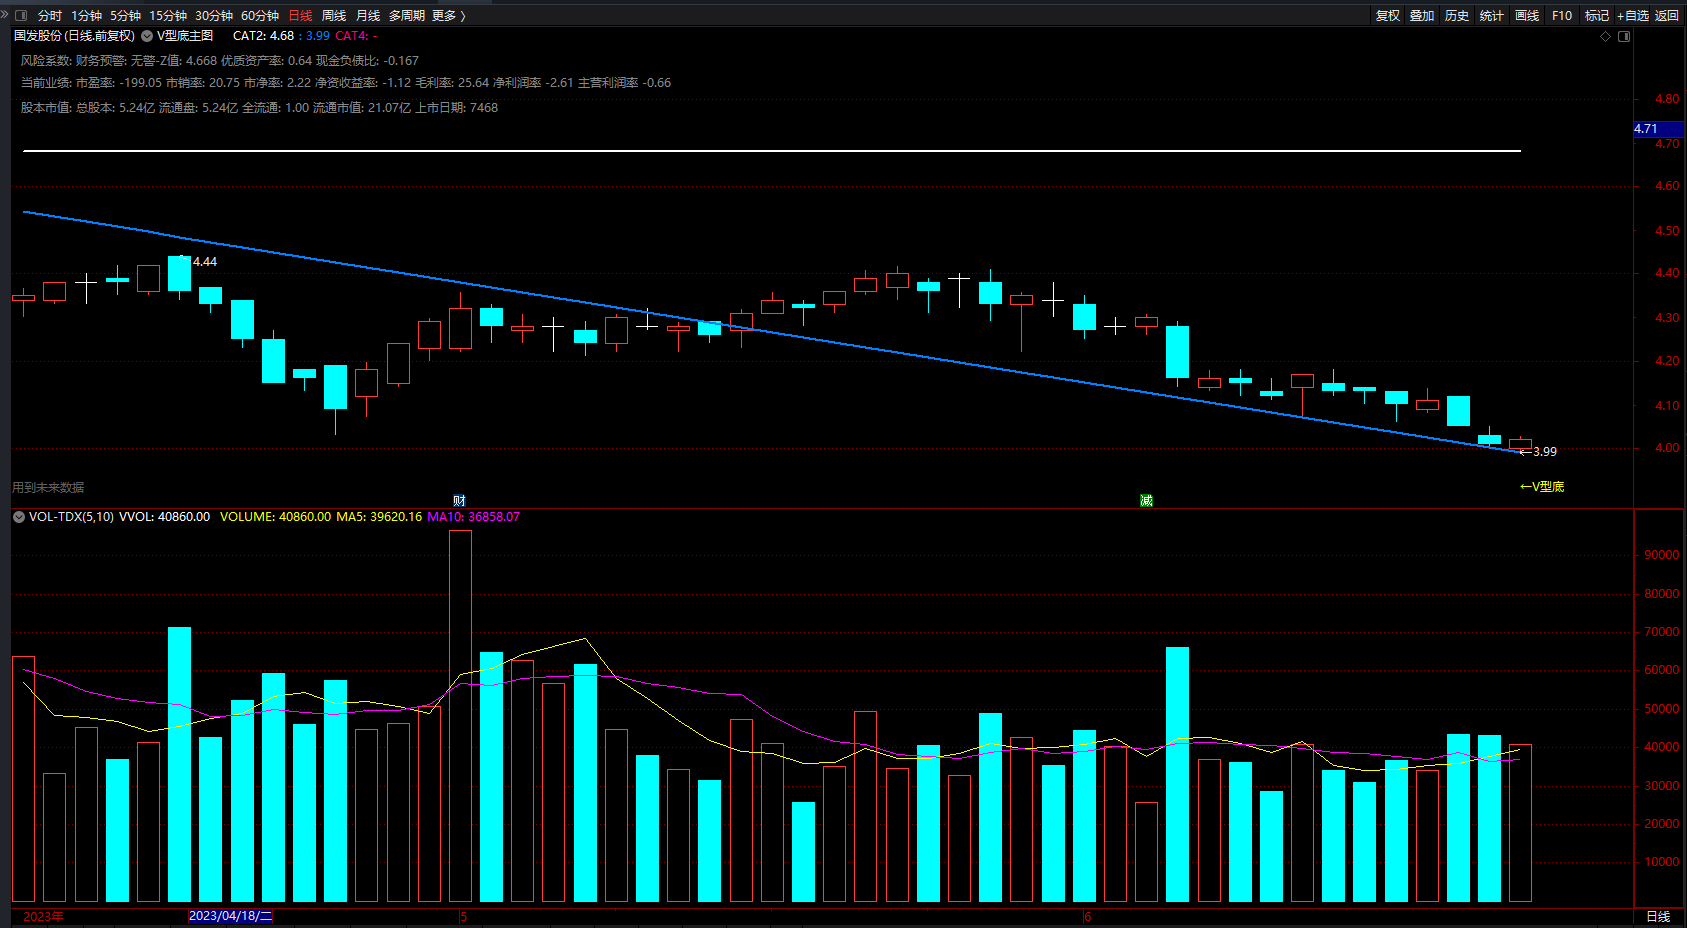
Task: Click the 日线 label in bottom-right corner
Action: click(1658, 916)
